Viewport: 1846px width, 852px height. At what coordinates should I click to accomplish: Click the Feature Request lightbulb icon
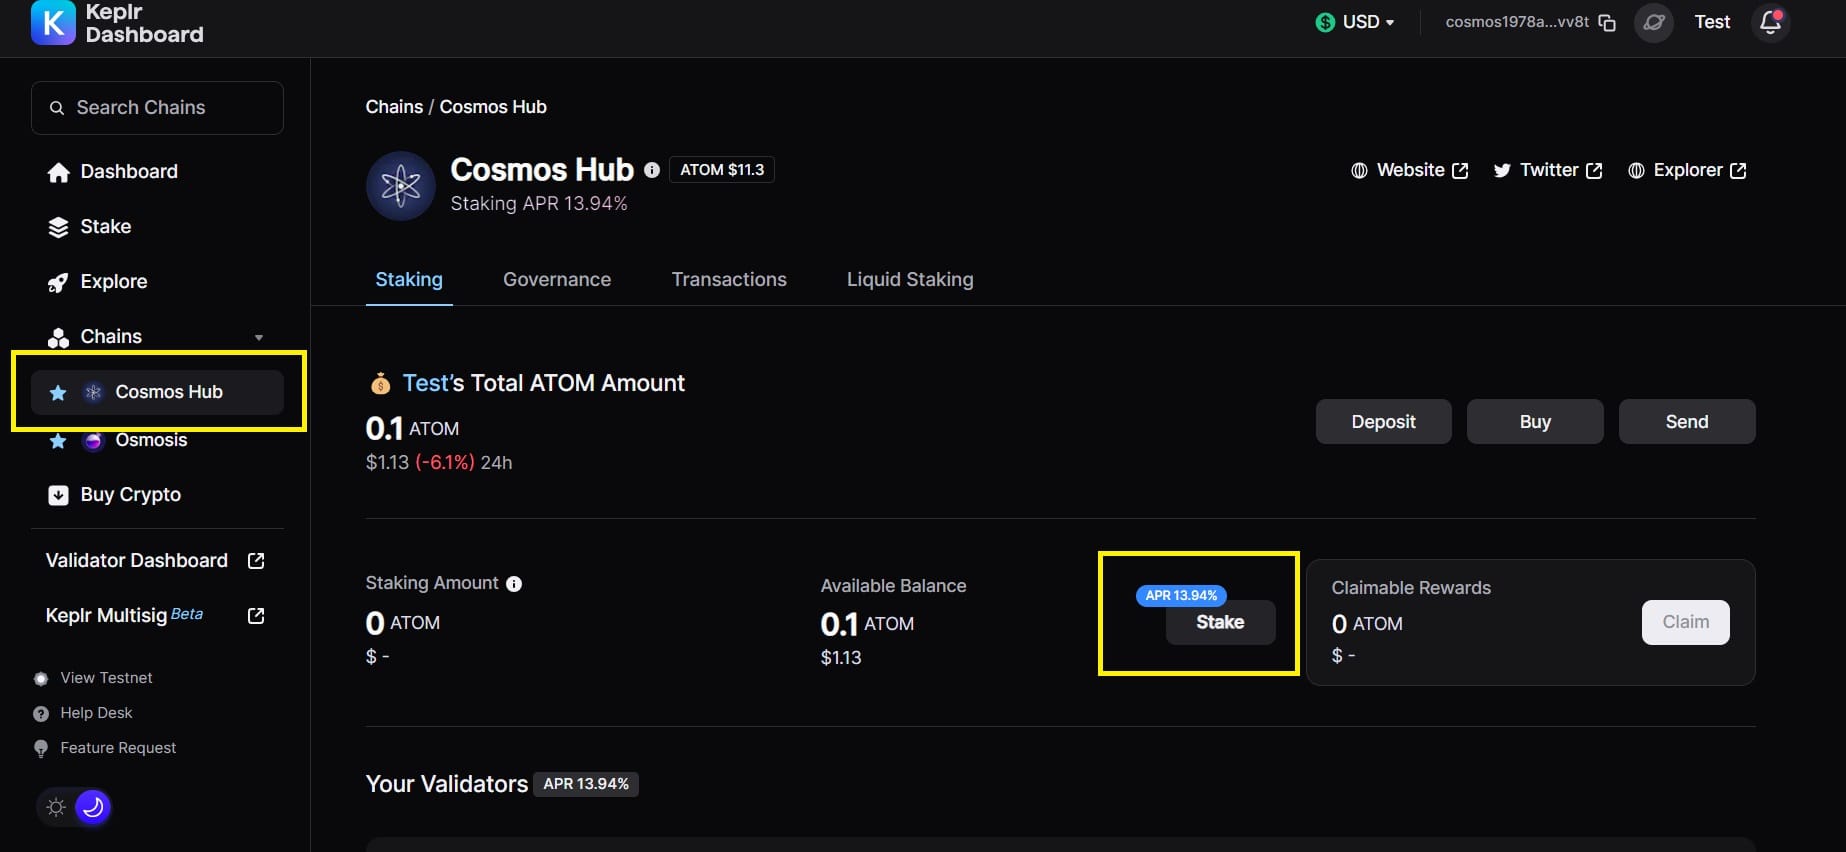41,749
